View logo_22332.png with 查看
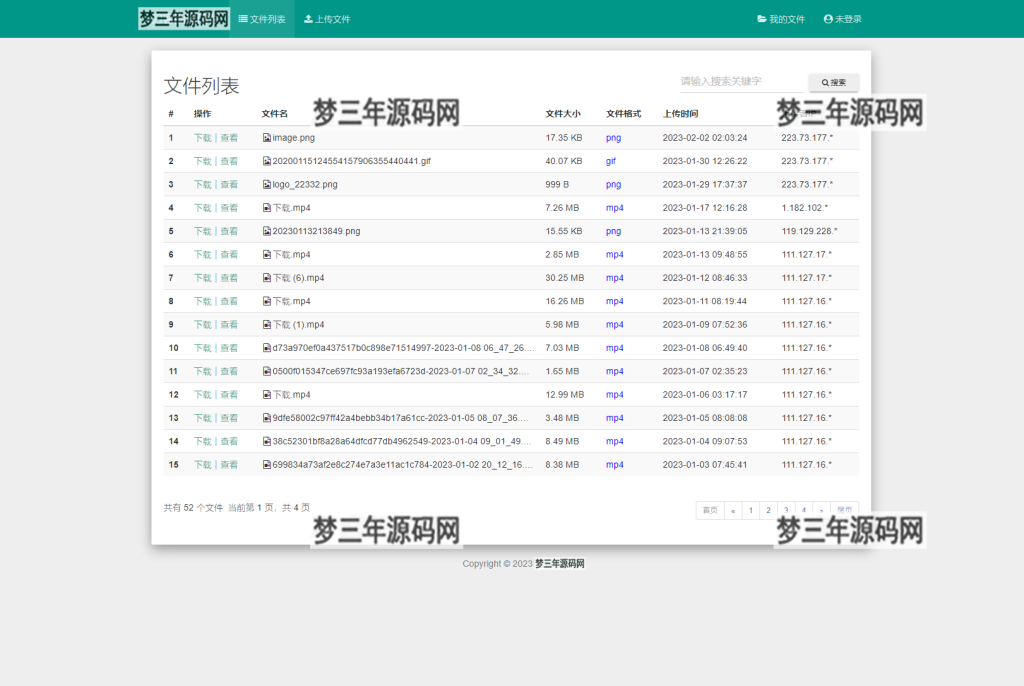Viewport: 1024px width, 686px height. 229,185
